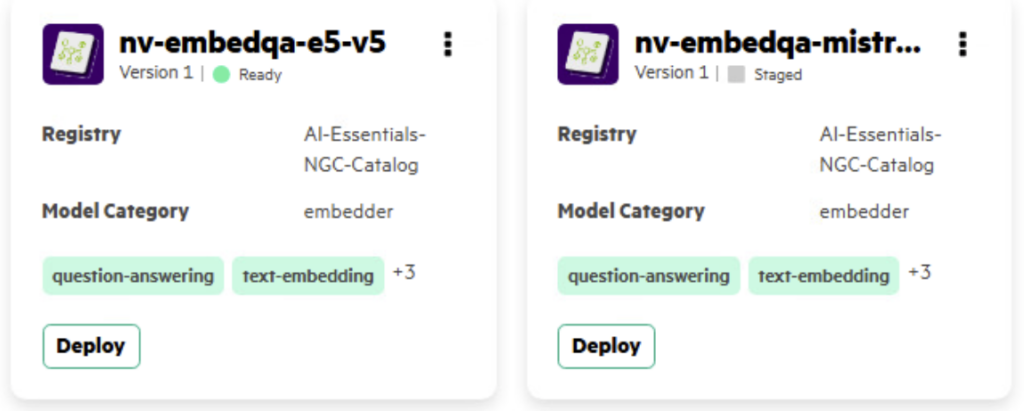Click the nv-embedqa-mistral model icon

(588, 54)
